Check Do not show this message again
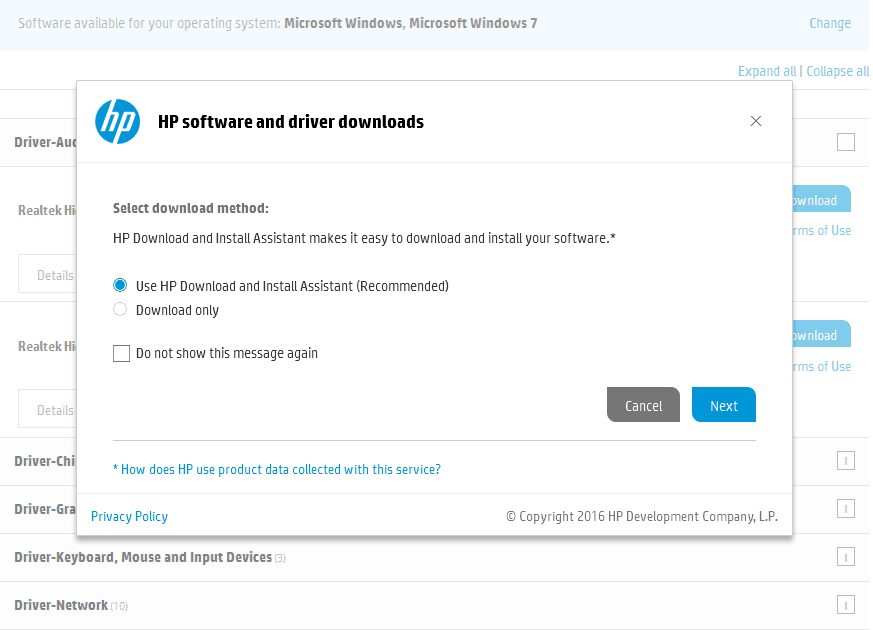Screen dimensions: 873x630 pos(121,353)
